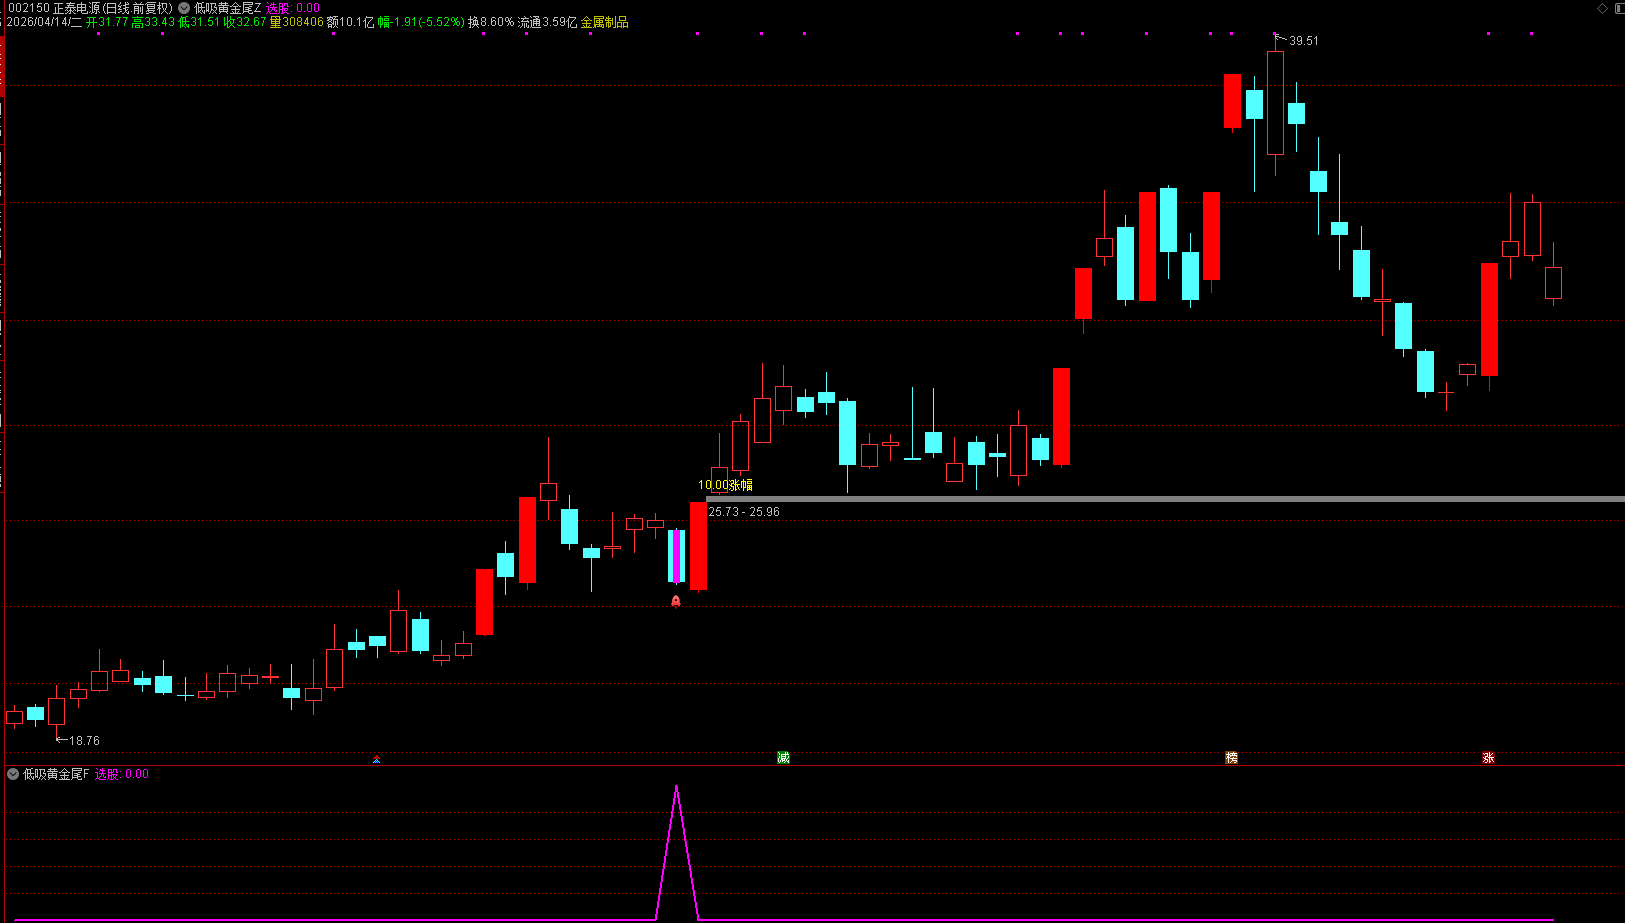Screen dimensions: 1625x923
Task: Expand the 低吸黄金尾F sub-chart indicator menu
Action: pos(13,774)
